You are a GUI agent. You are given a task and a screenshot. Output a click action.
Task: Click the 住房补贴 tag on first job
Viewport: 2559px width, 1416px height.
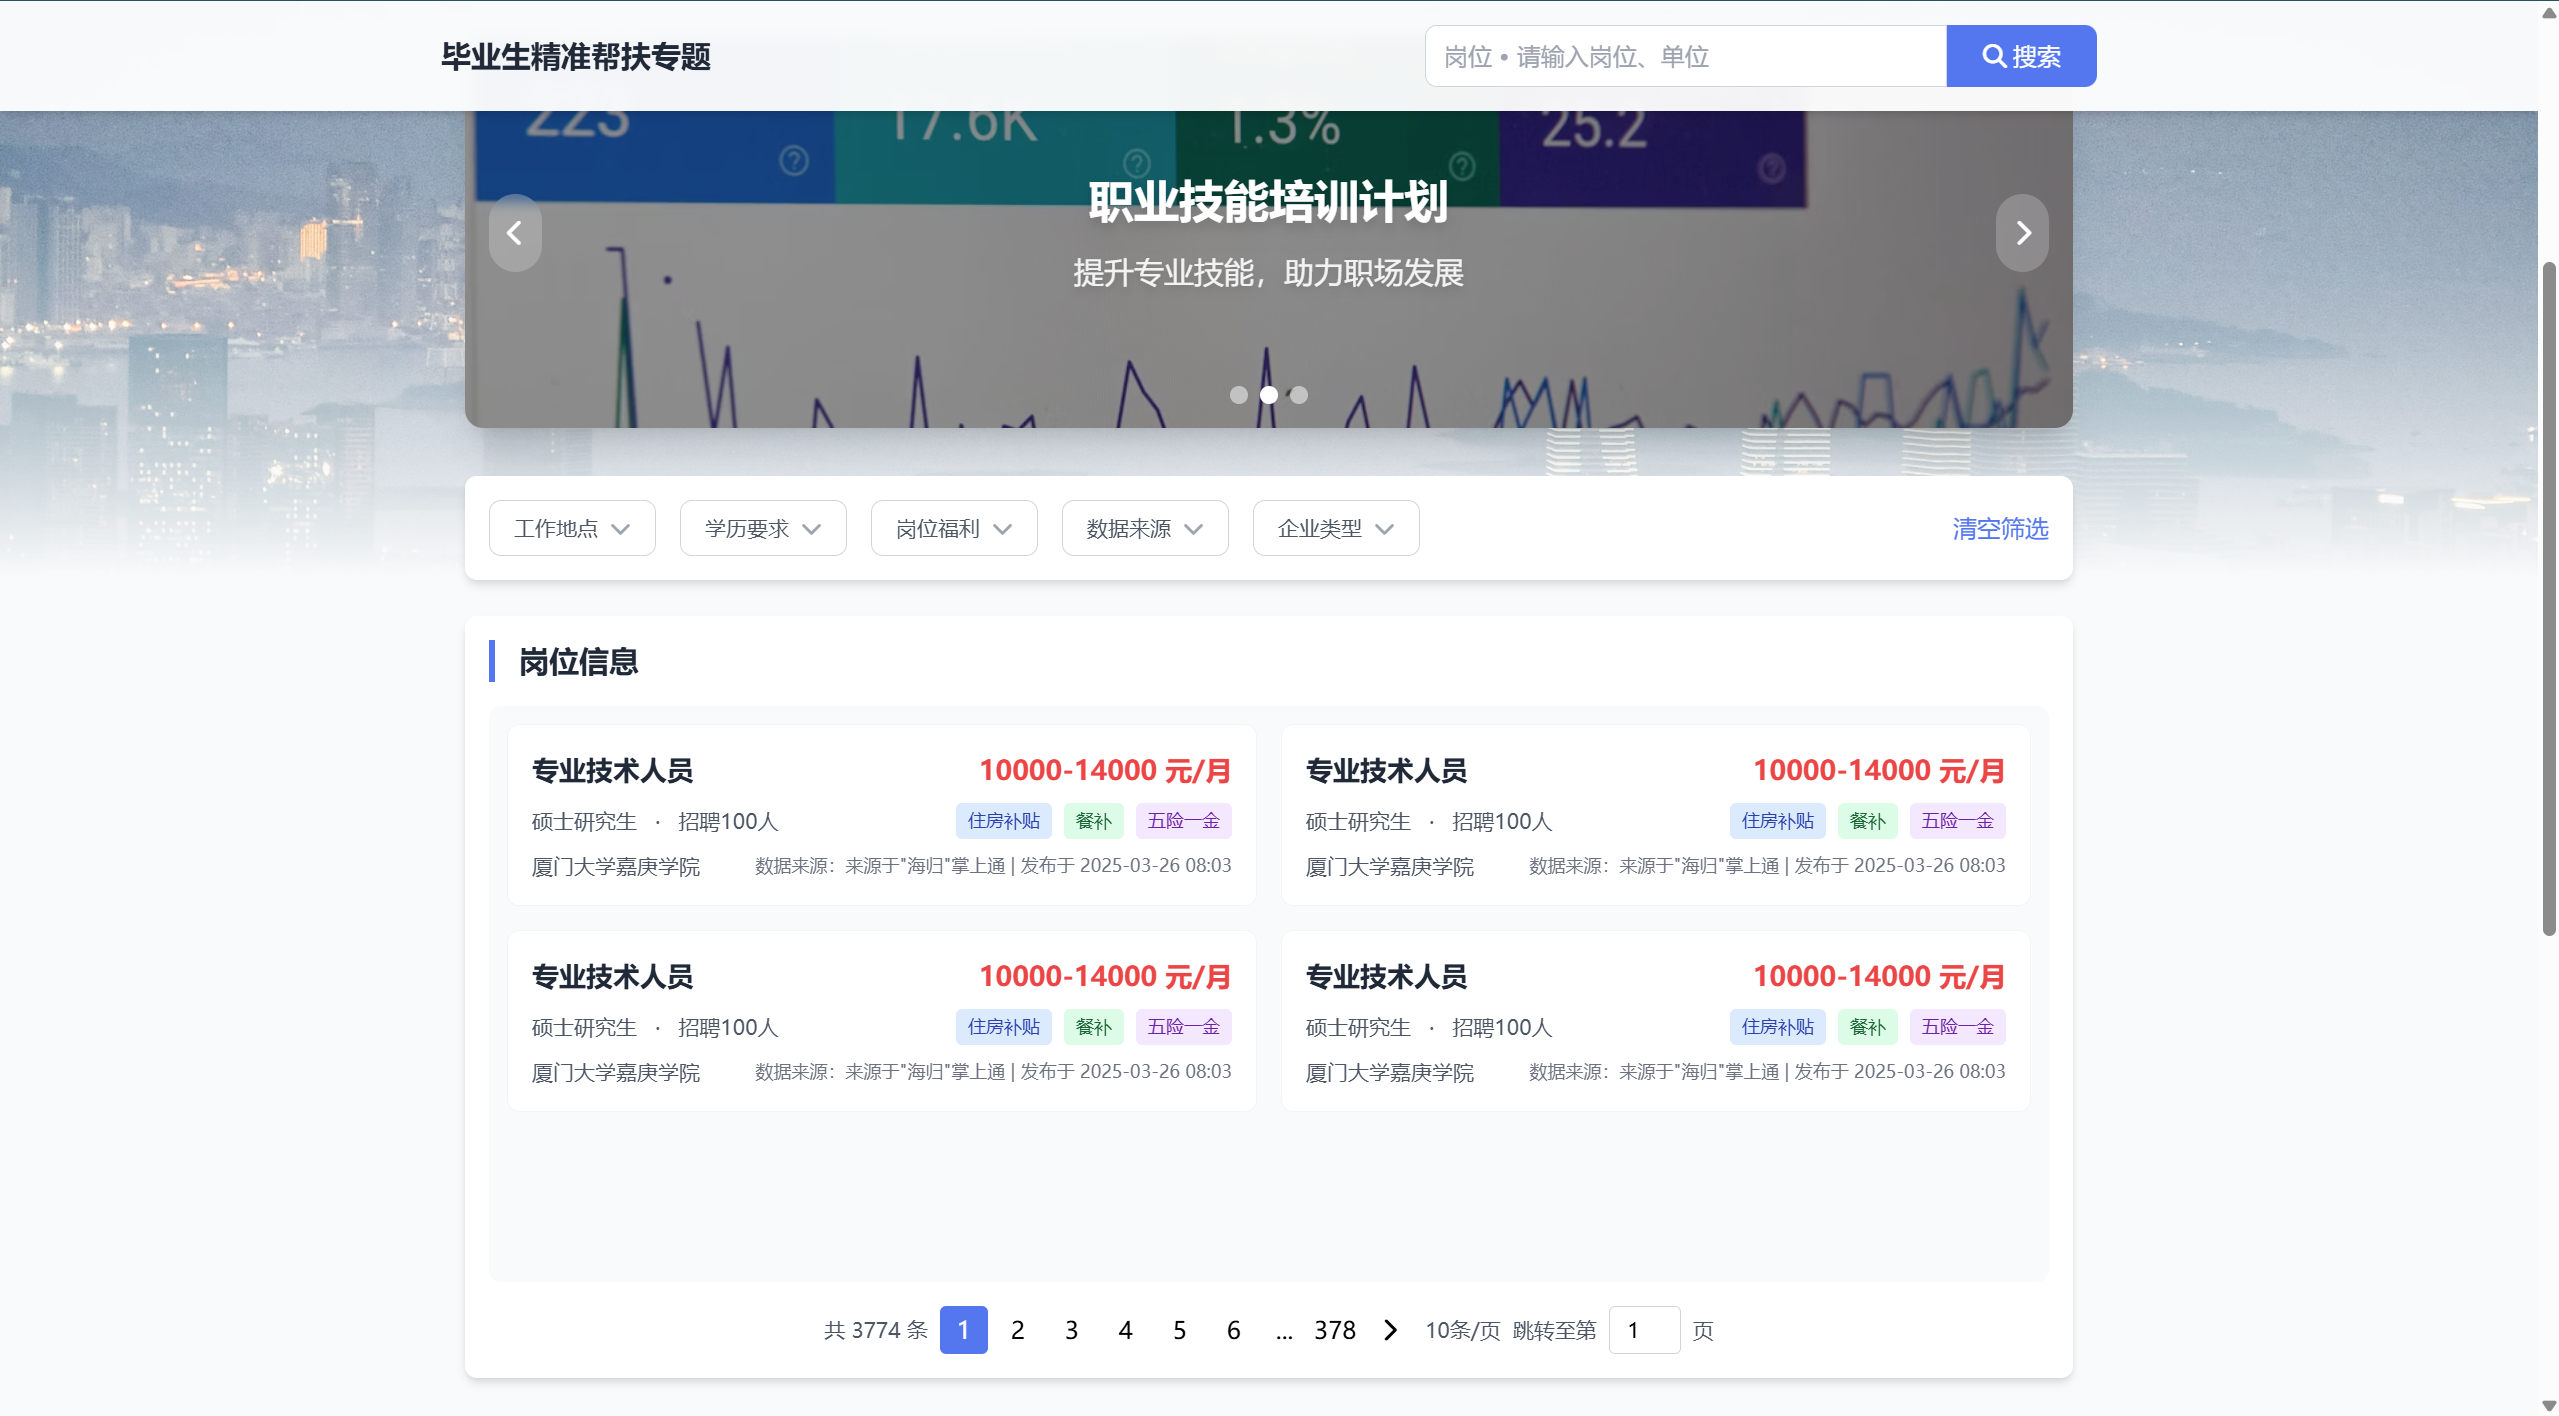pos(1003,821)
